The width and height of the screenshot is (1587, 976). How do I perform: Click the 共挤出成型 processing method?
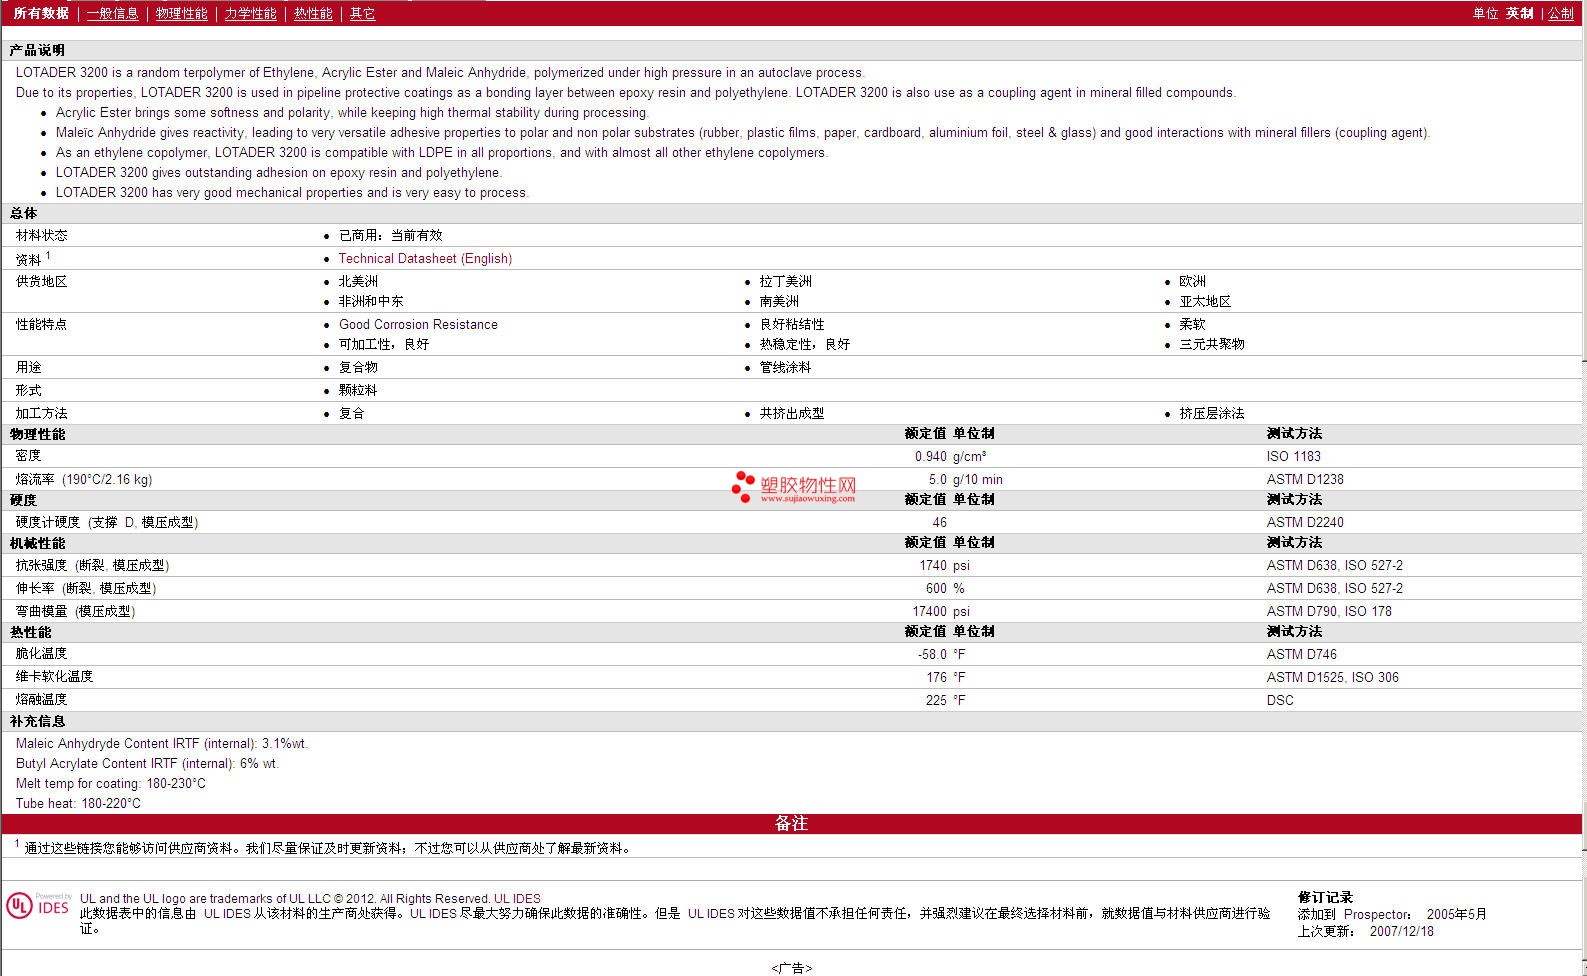coord(792,414)
